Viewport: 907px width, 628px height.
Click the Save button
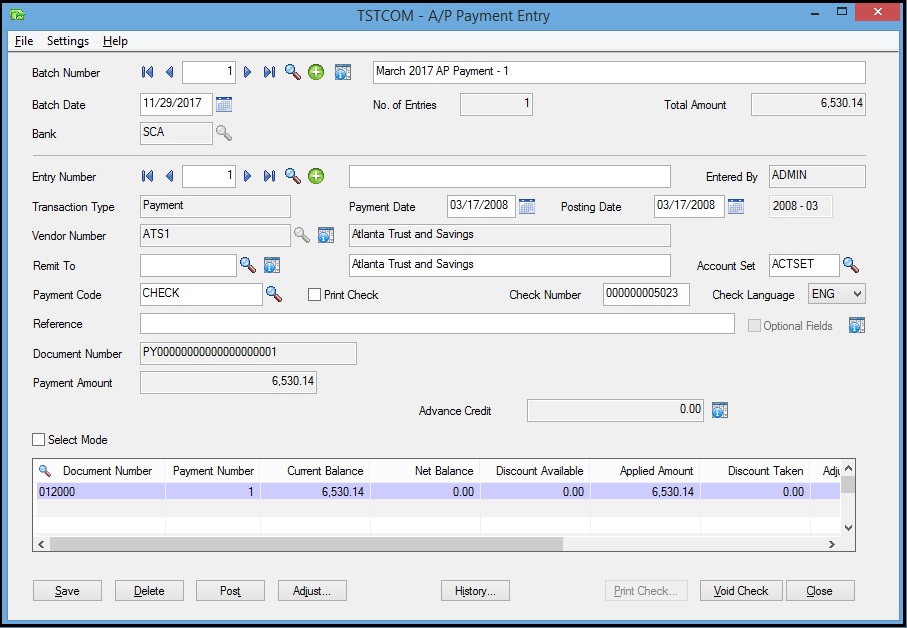67,590
